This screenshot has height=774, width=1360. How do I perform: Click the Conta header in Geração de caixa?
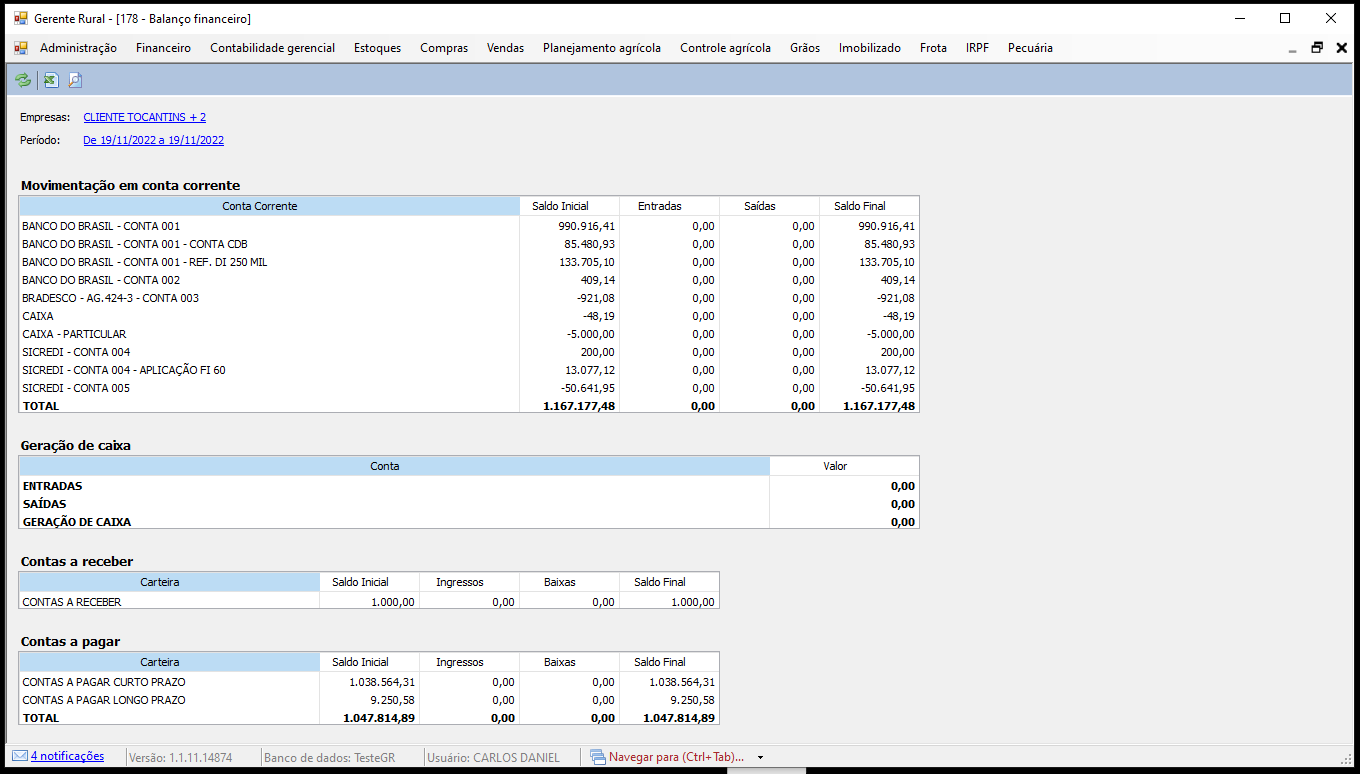click(394, 466)
